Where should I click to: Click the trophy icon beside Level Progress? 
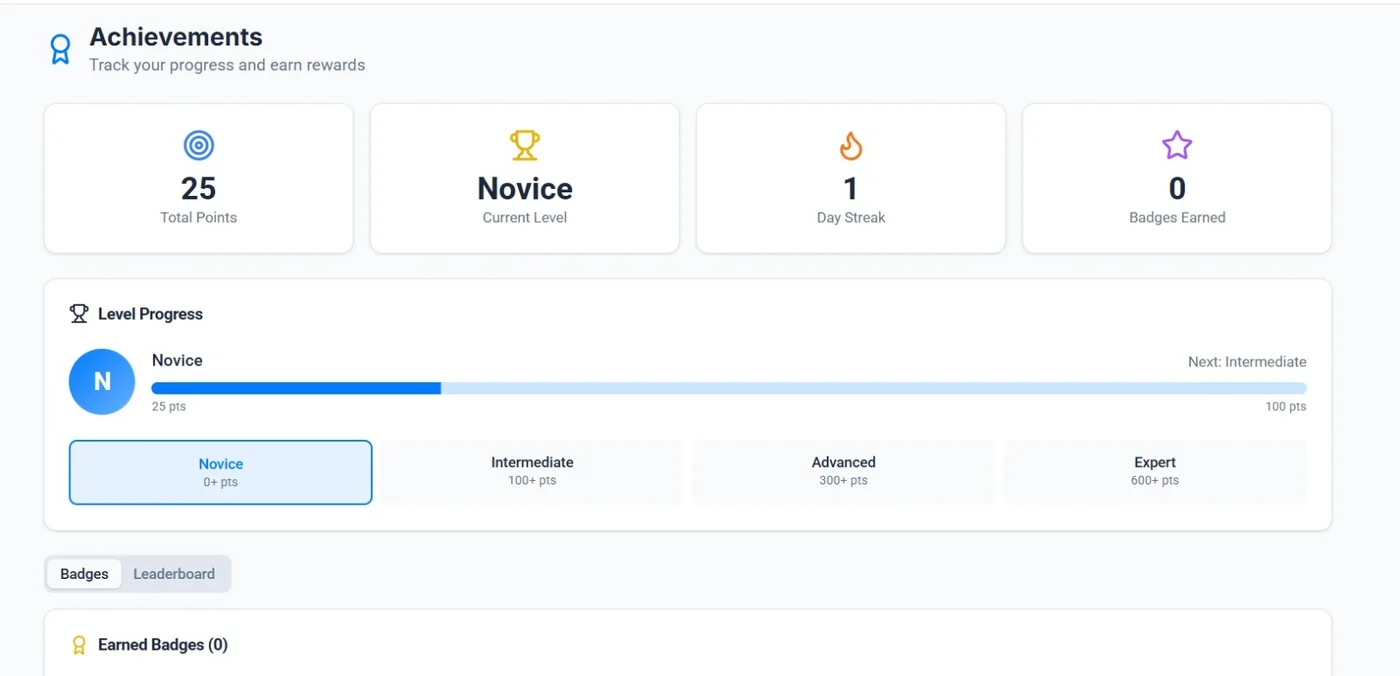[x=79, y=314]
